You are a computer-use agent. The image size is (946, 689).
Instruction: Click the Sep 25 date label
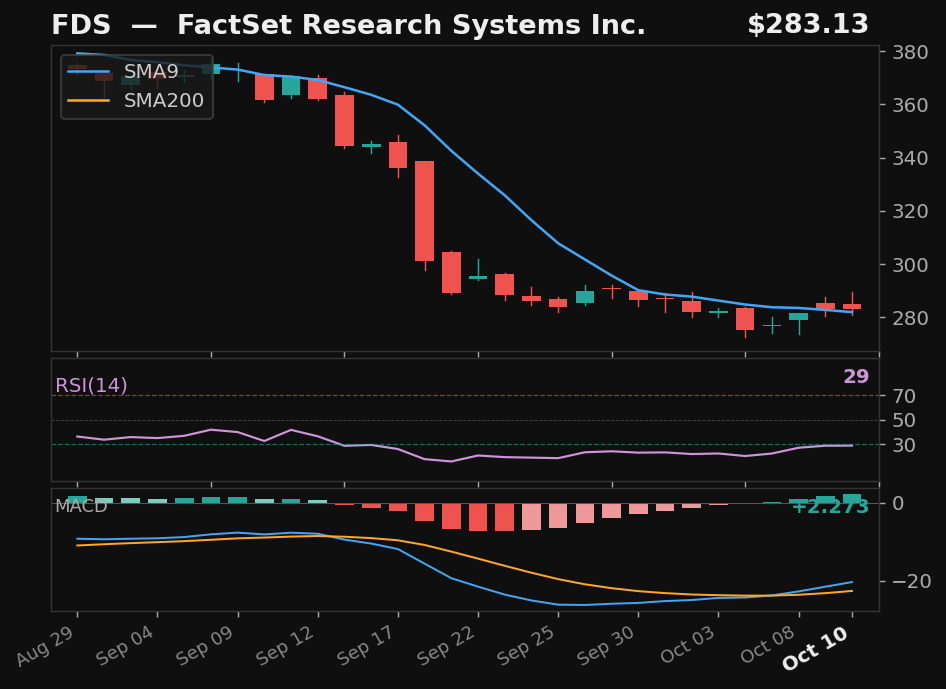tap(527, 645)
